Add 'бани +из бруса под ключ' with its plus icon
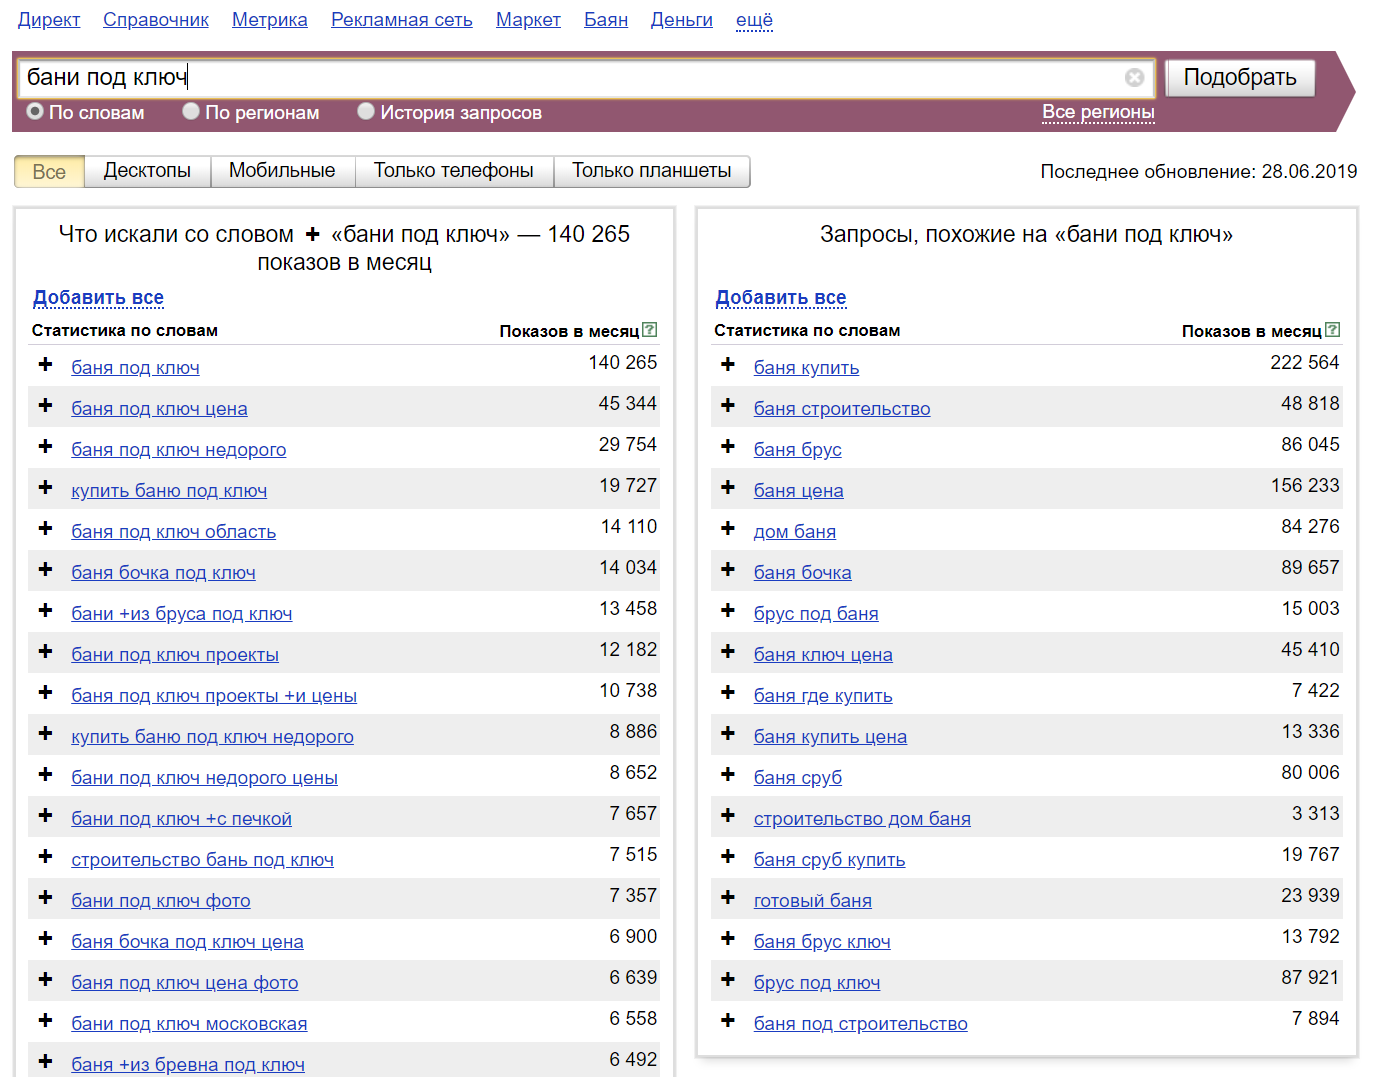 point(45,611)
